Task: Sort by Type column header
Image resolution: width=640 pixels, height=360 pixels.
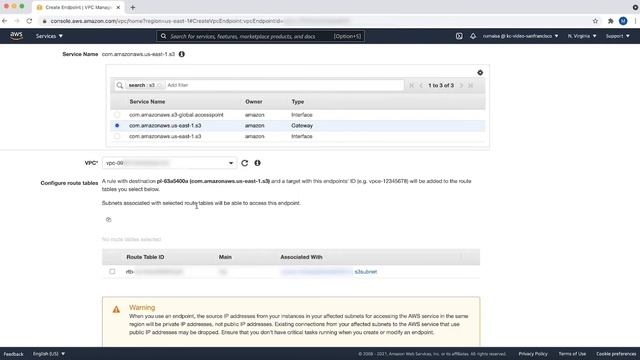Action: coord(298,102)
